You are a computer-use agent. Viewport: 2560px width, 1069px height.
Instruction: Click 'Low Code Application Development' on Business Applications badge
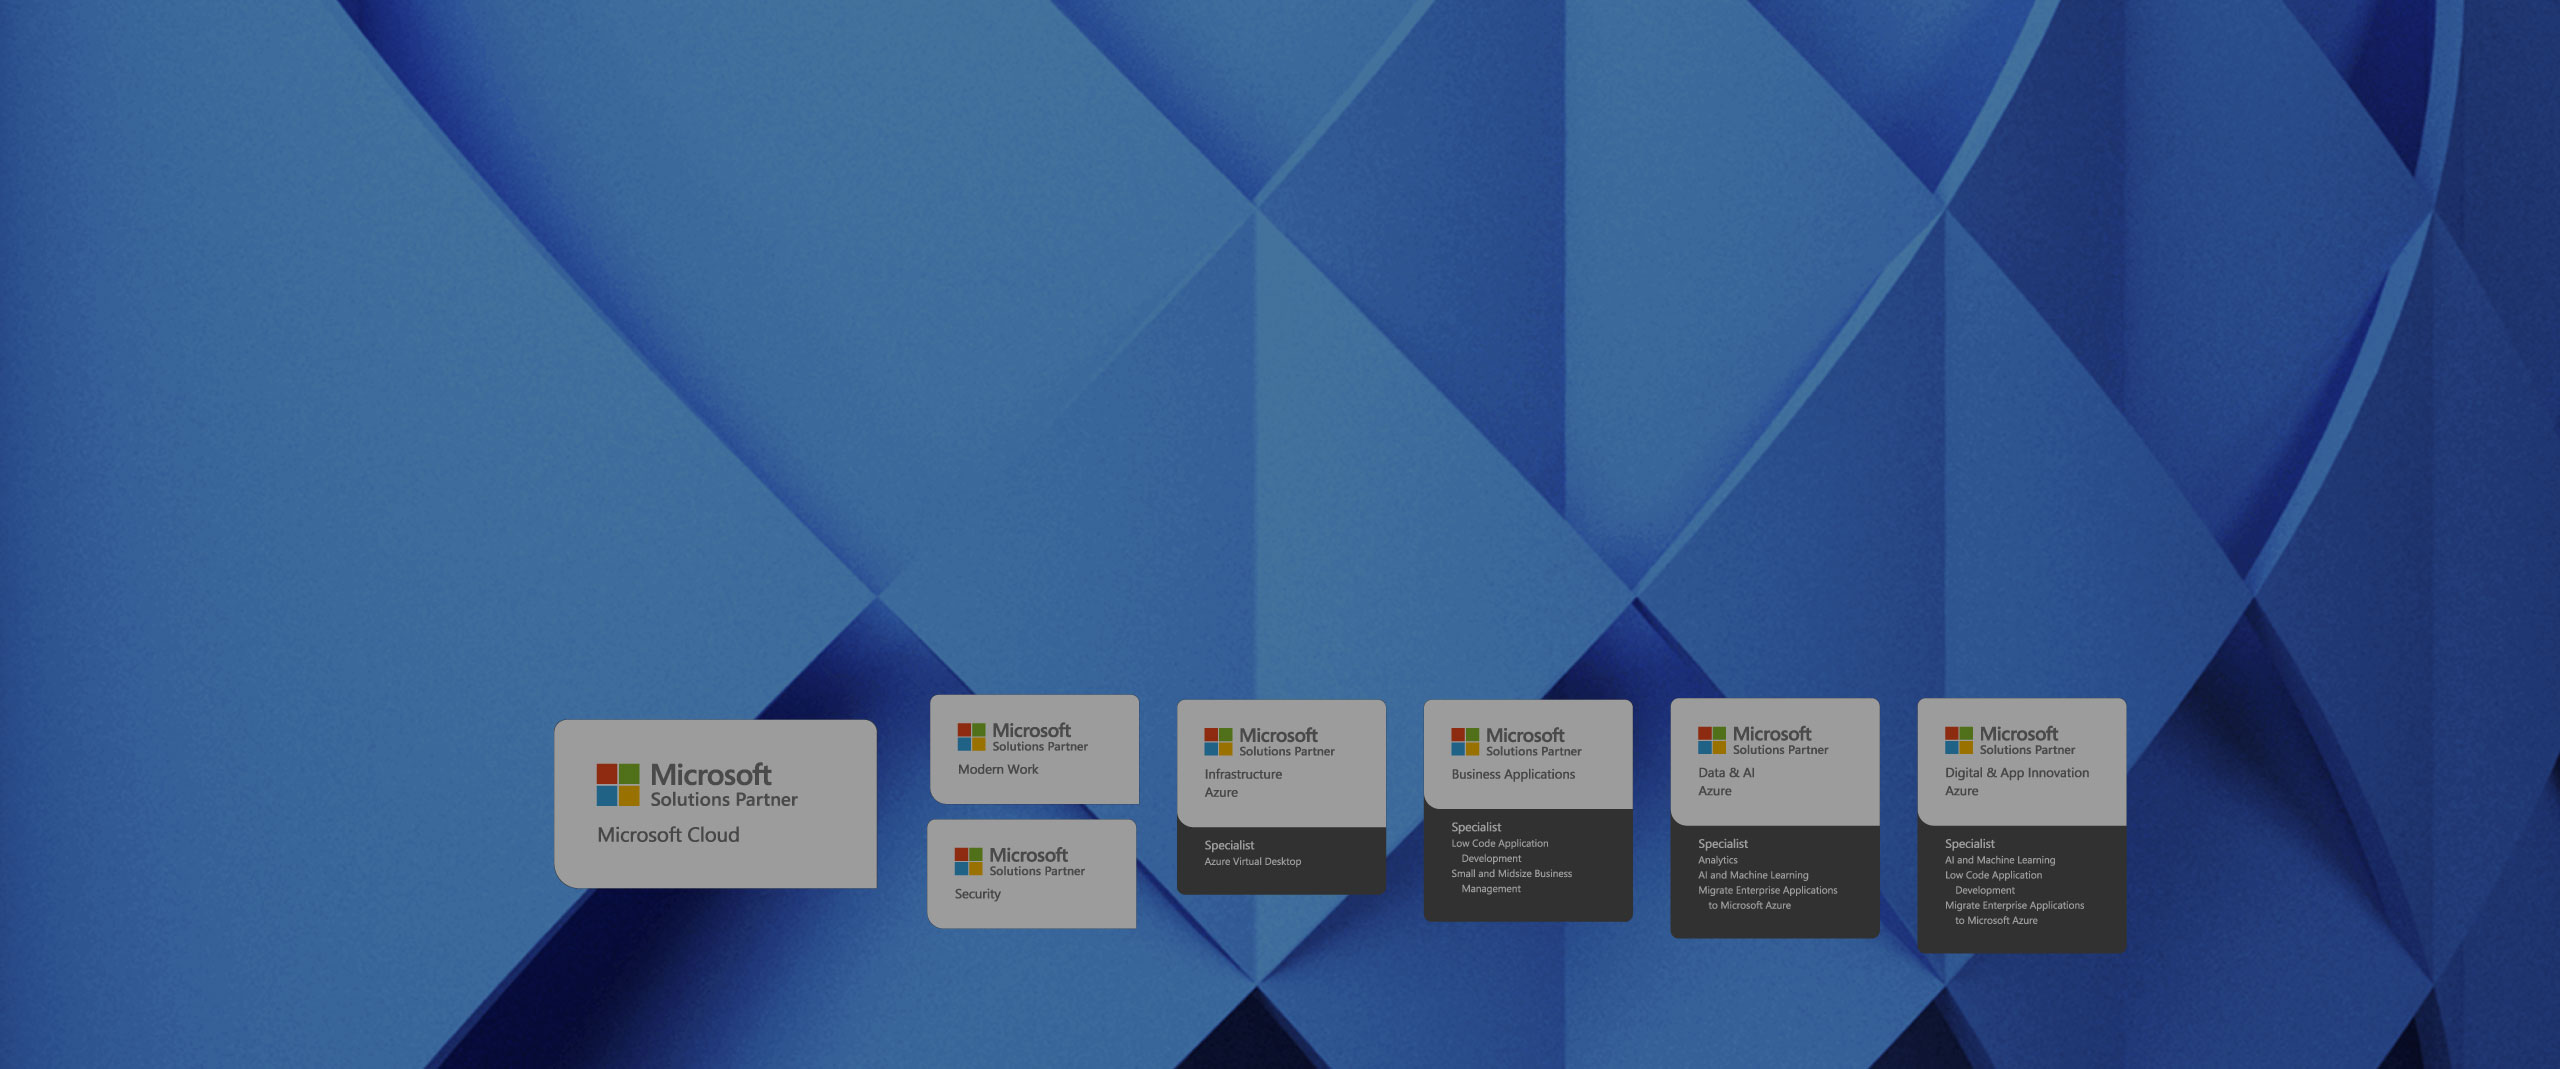(x=1500, y=851)
